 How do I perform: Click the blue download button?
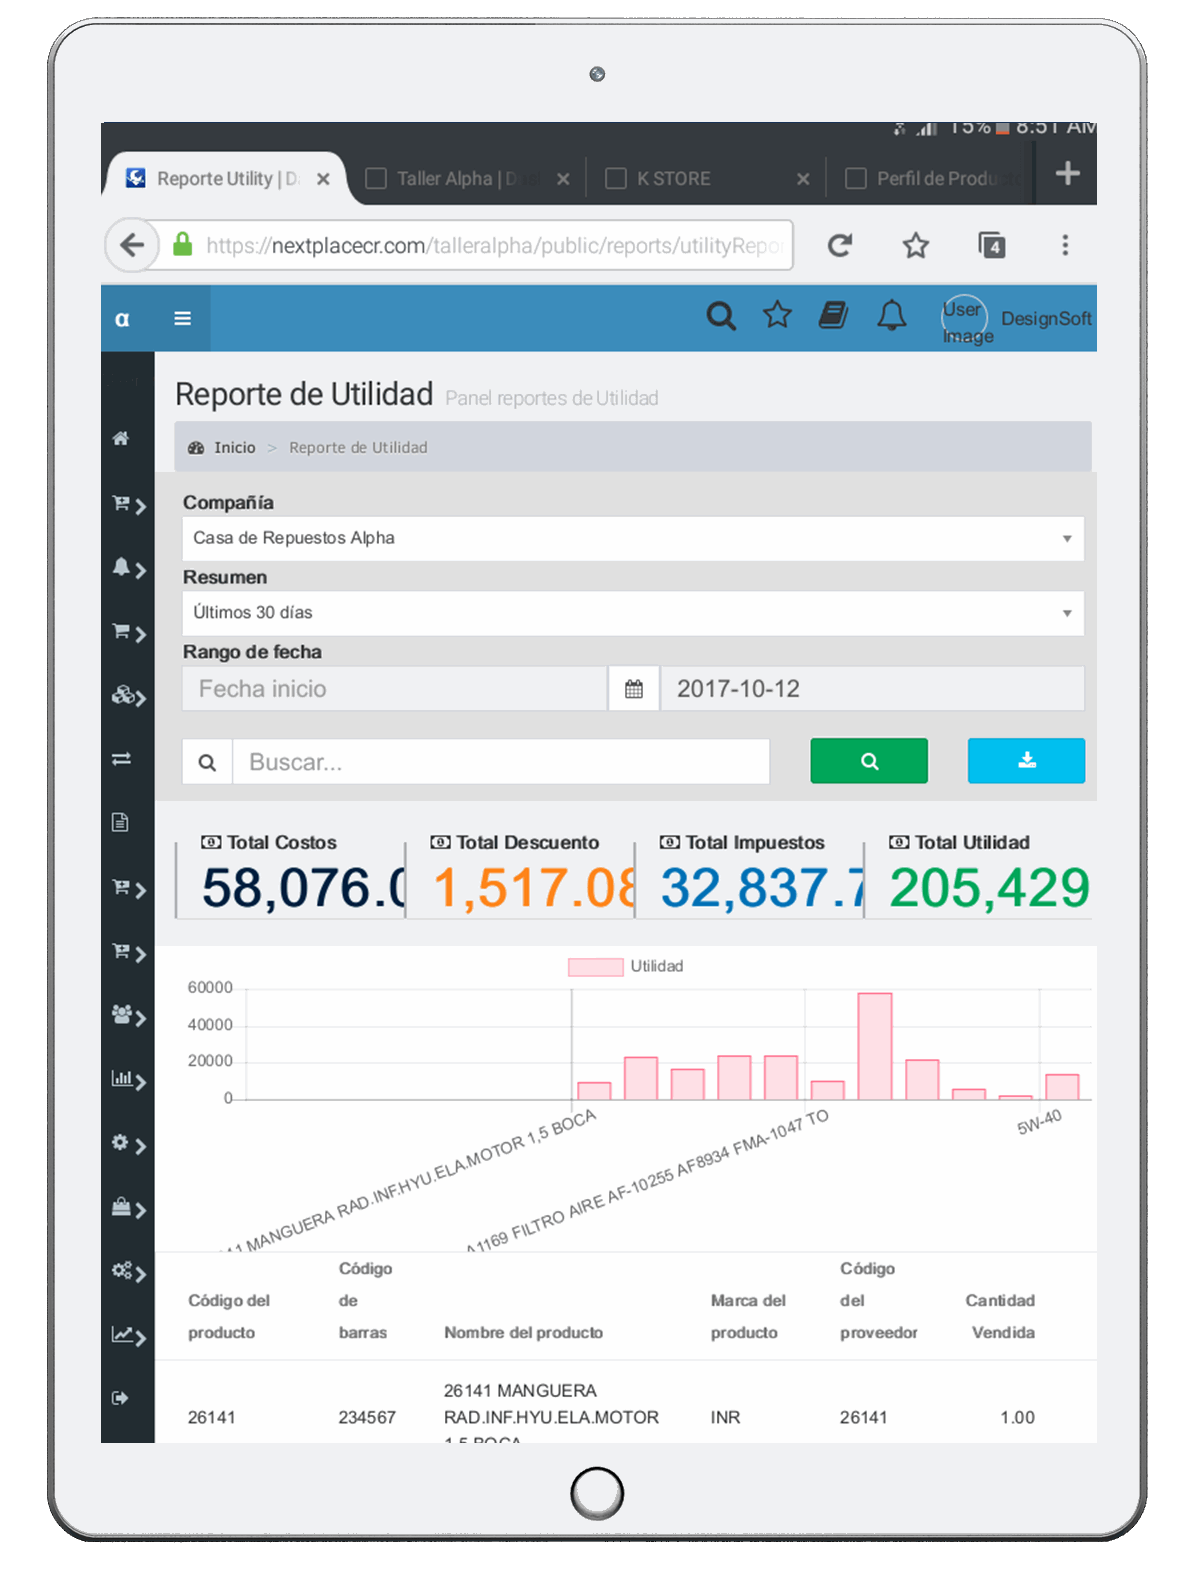point(1026,761)
